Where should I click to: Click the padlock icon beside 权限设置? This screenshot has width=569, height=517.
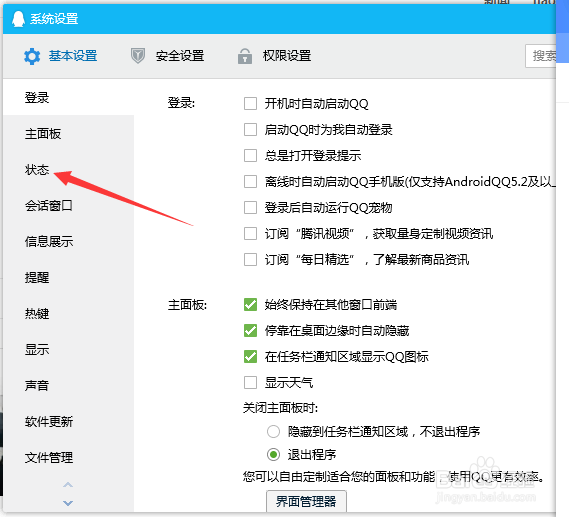245,56
